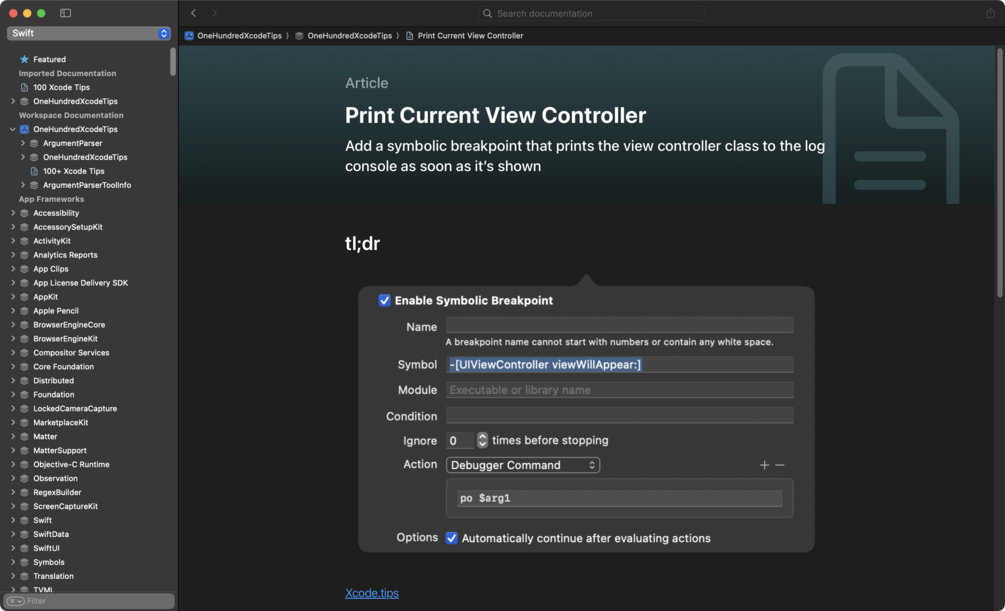Expand the Analytics Reports framework
The image size is (1005, 611).
13,255
